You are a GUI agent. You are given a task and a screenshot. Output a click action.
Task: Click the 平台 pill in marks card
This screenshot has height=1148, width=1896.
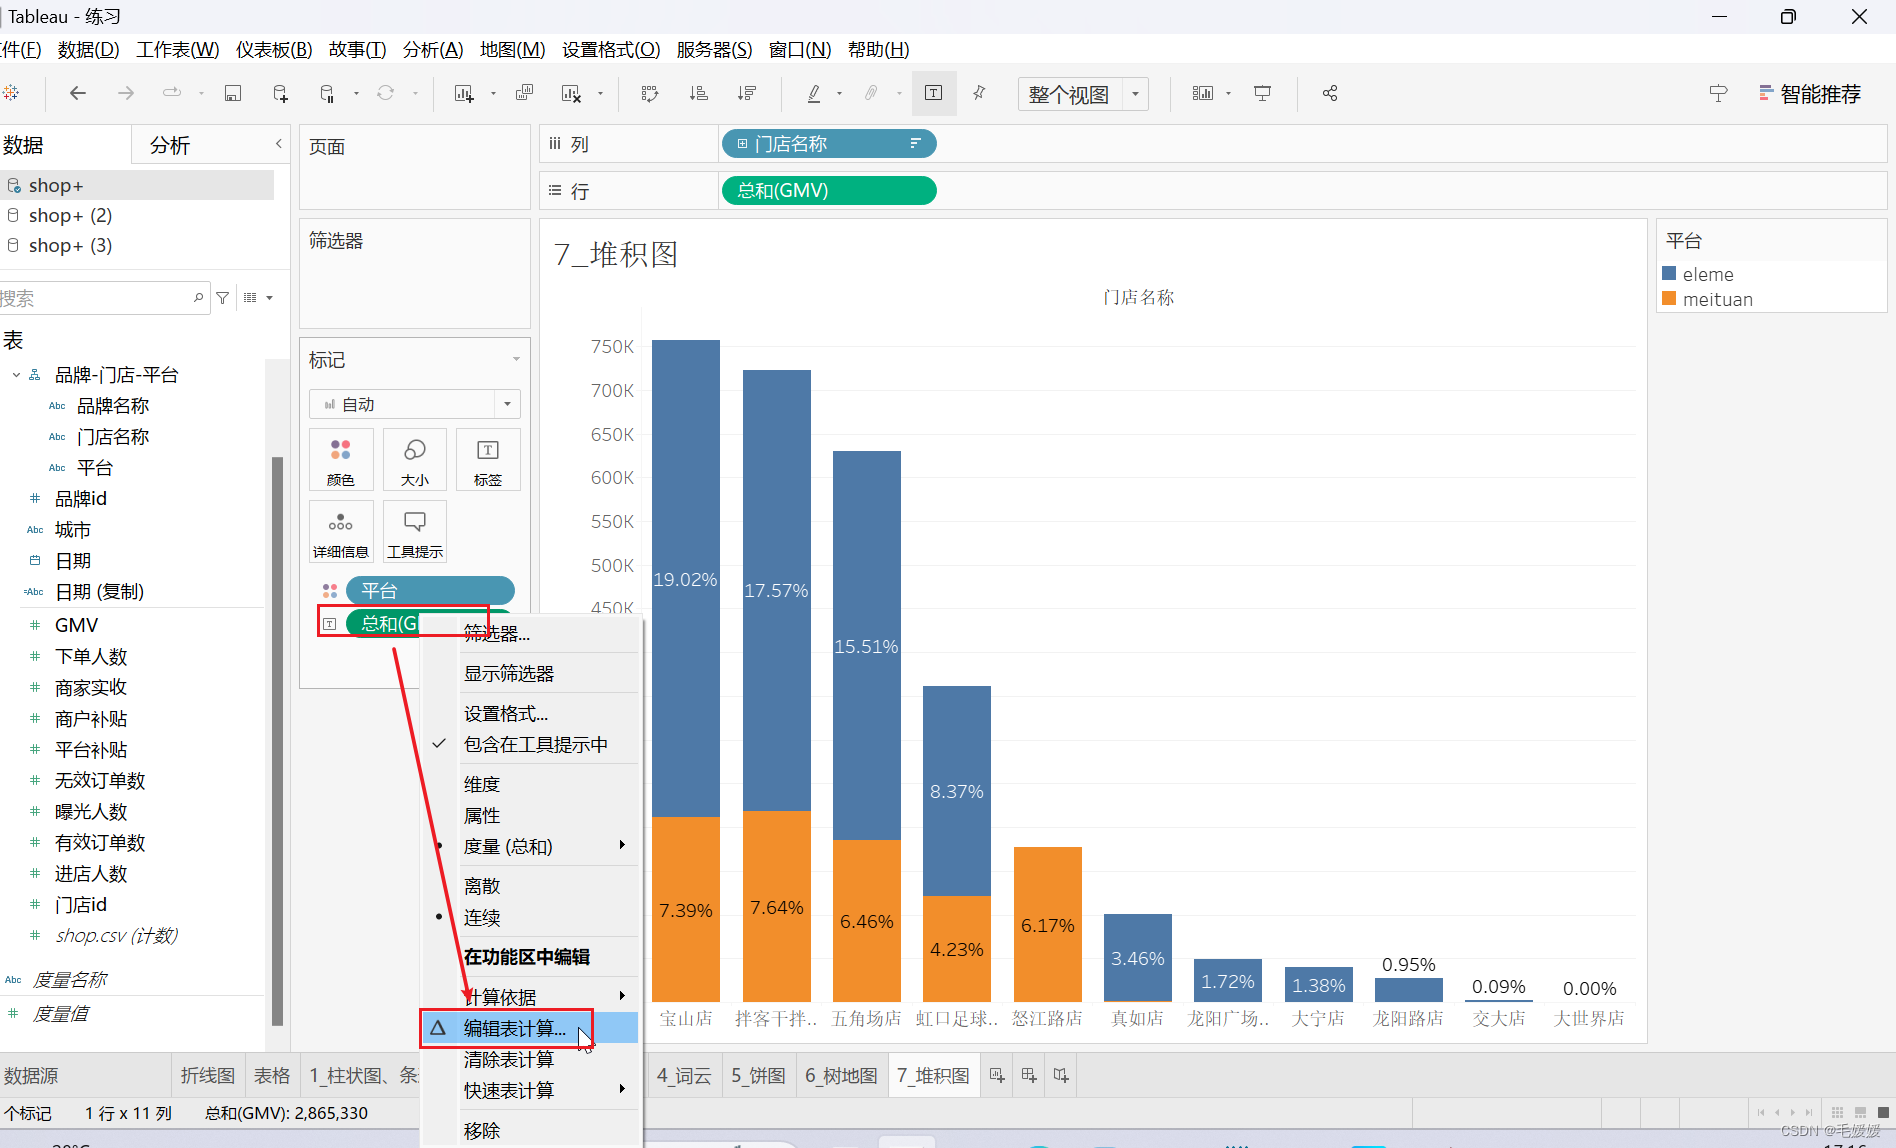(x=430, y=590)
